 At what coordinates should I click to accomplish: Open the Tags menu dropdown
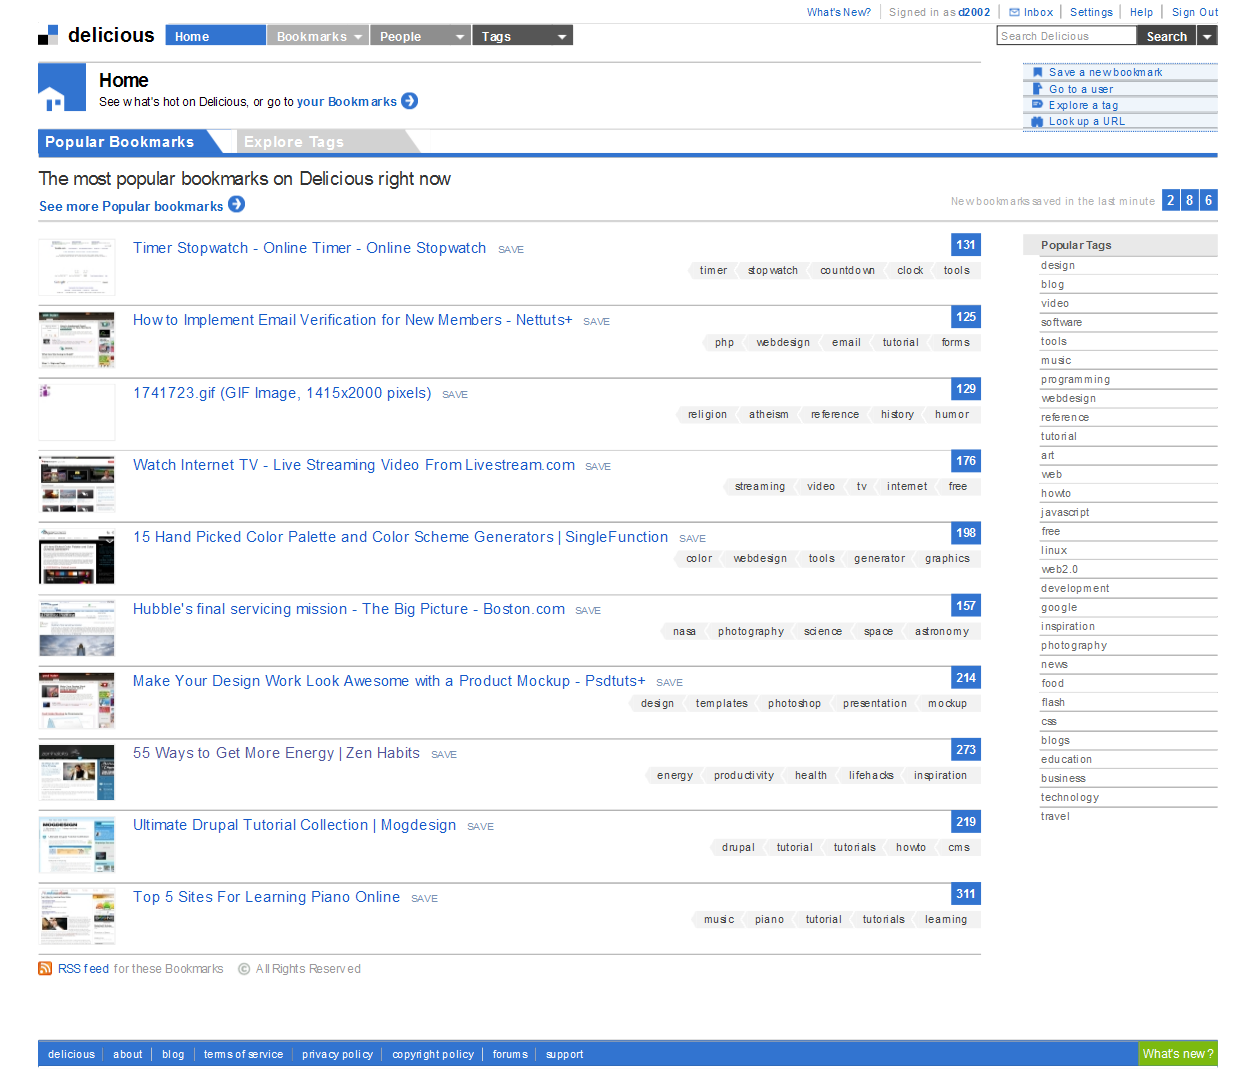(562, 37)
